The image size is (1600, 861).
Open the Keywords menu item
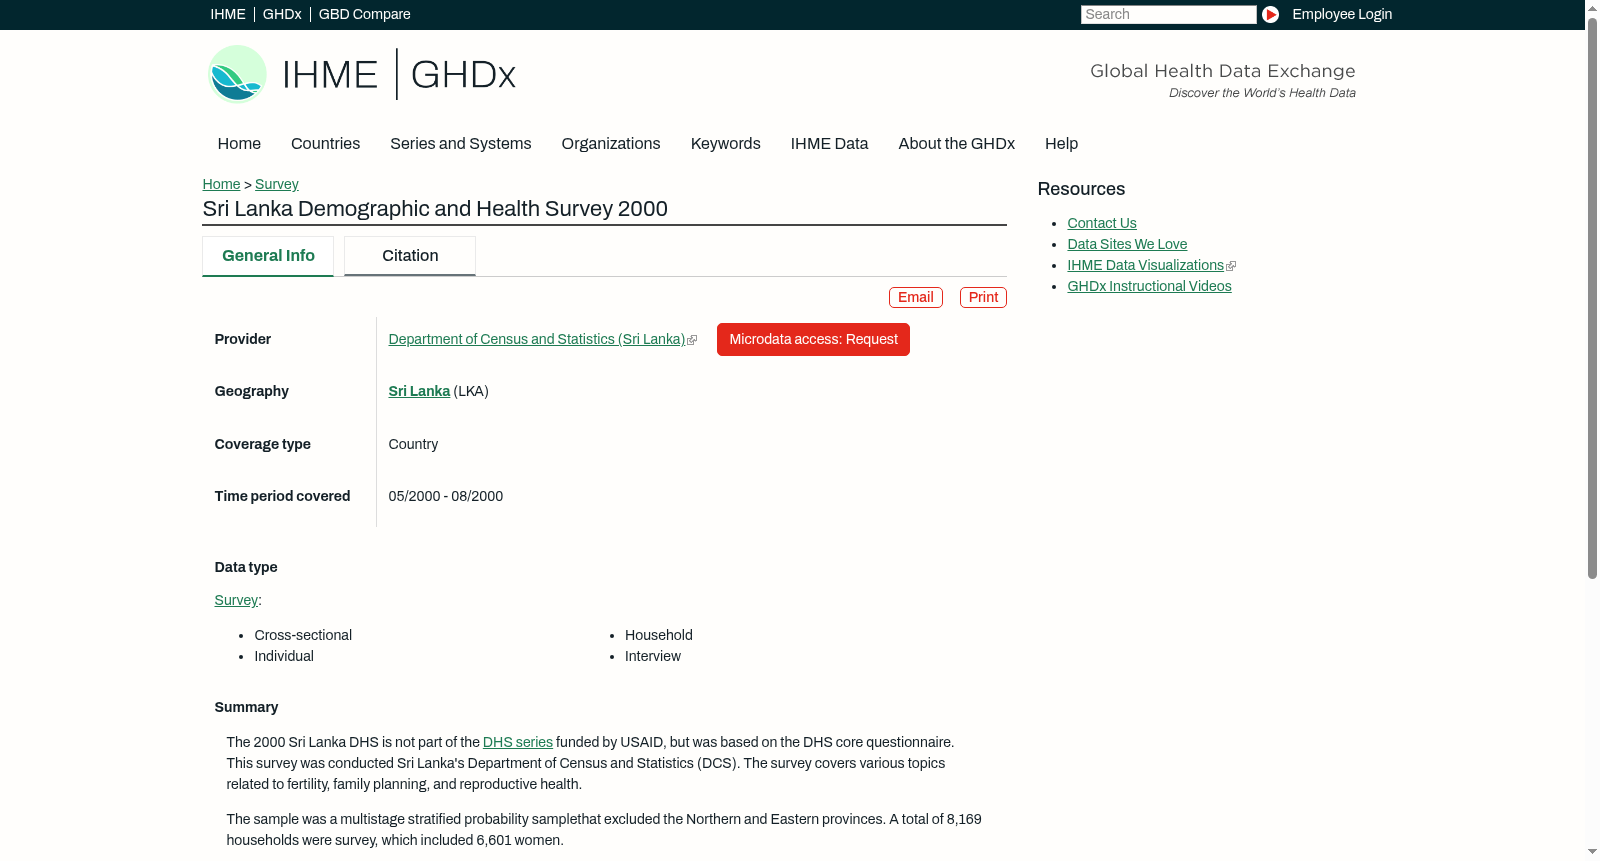pyautogui.click(x=726, y=144)
